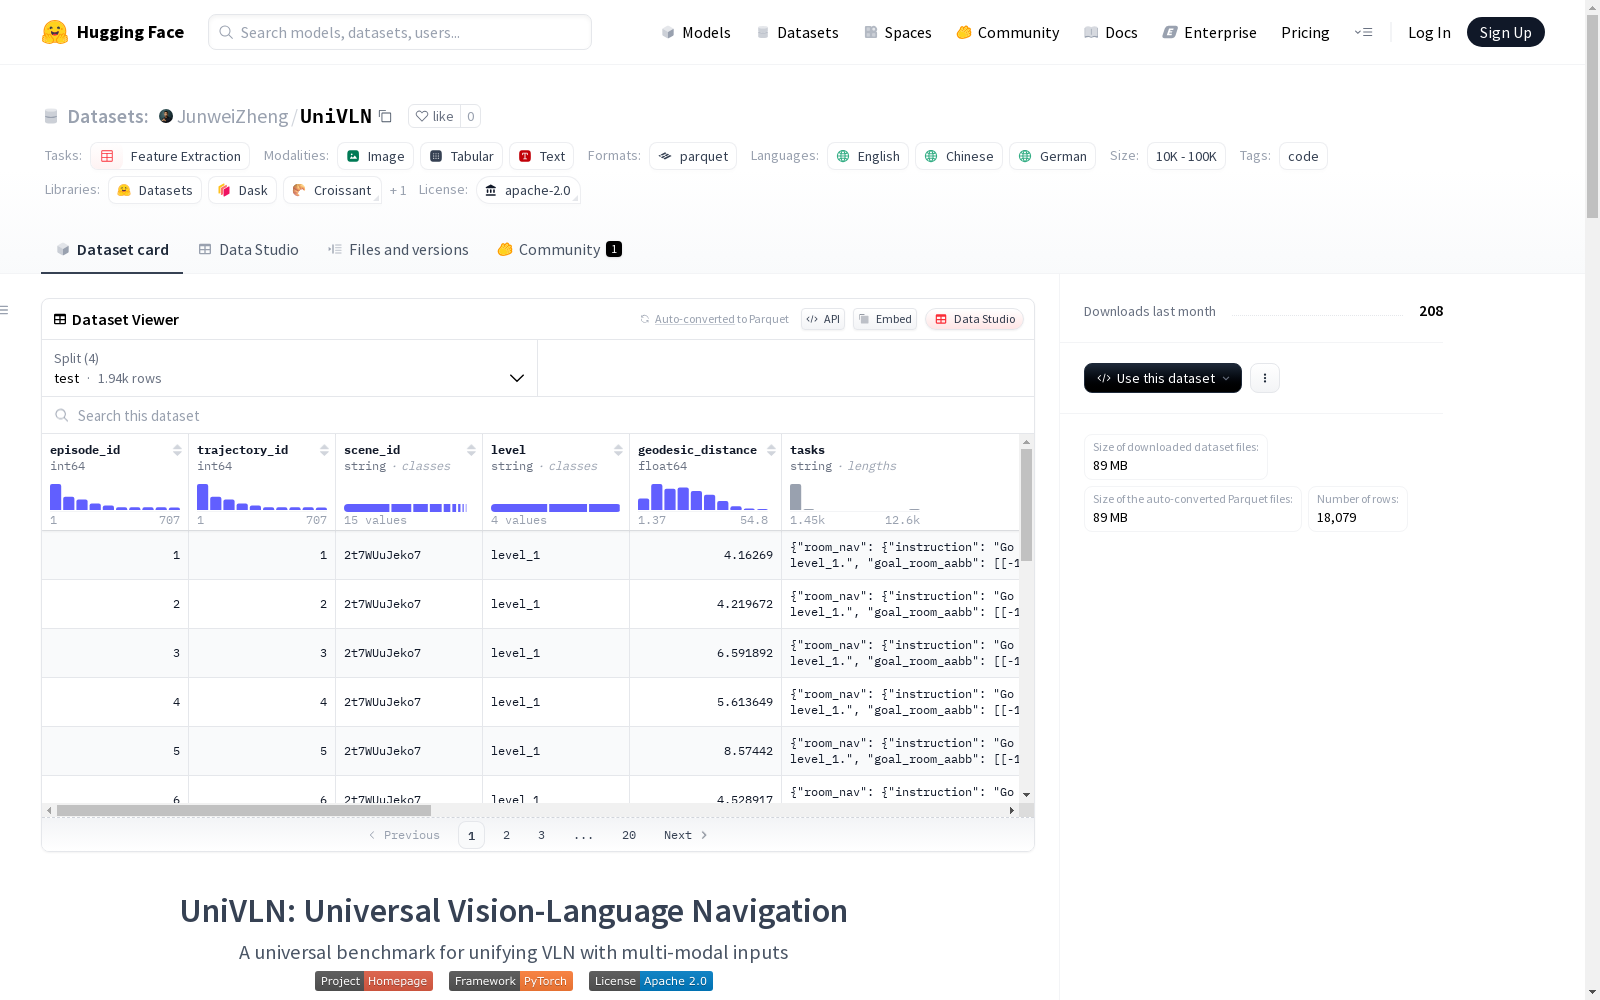Filter by Text modality tag
Viewport: 1600px width, 1000px height.
tap(541, 156)
